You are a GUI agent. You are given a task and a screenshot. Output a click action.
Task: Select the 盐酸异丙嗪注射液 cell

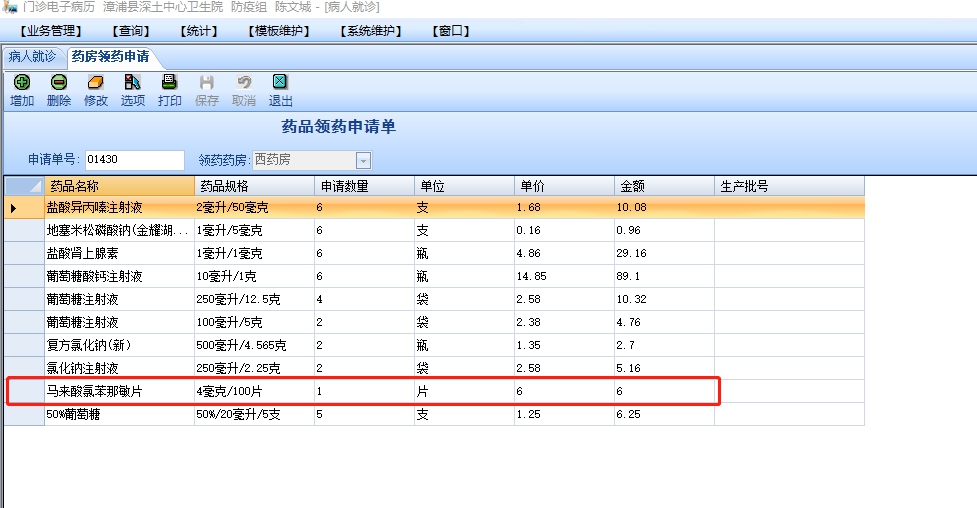(x=120, y=208)
